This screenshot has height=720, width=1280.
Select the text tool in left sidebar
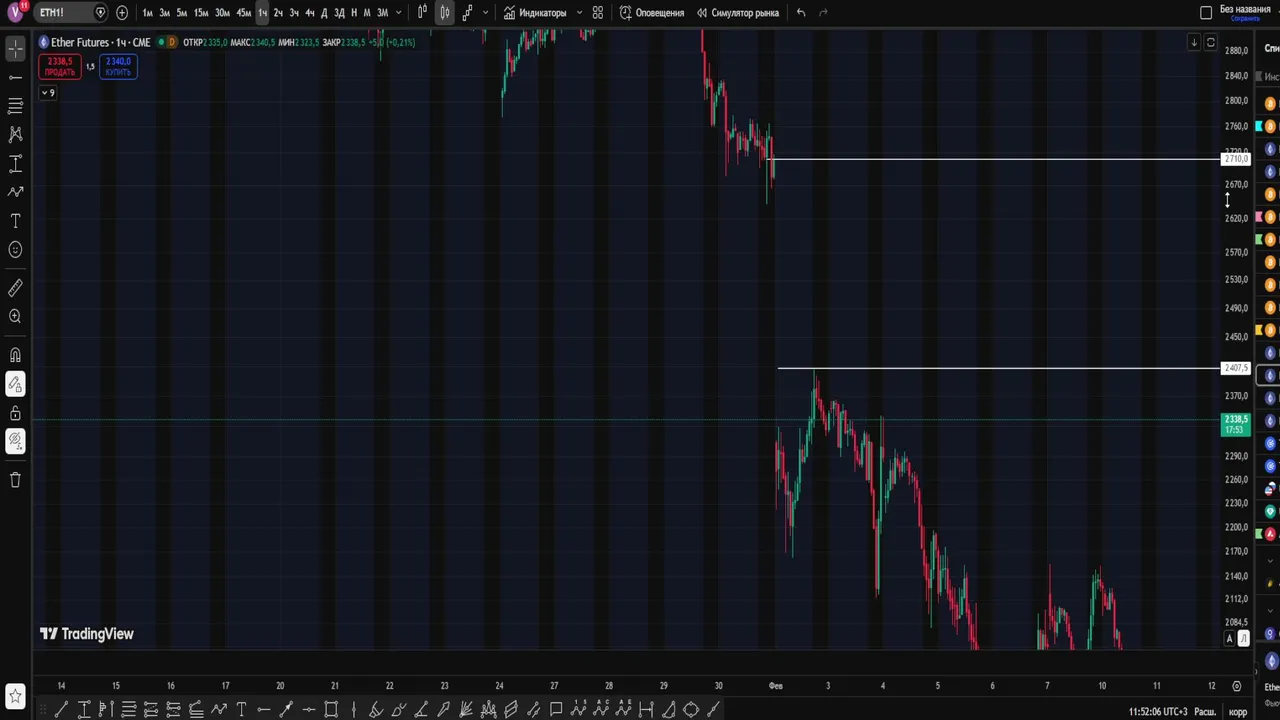pyautogui.click(x=15, y=221)
